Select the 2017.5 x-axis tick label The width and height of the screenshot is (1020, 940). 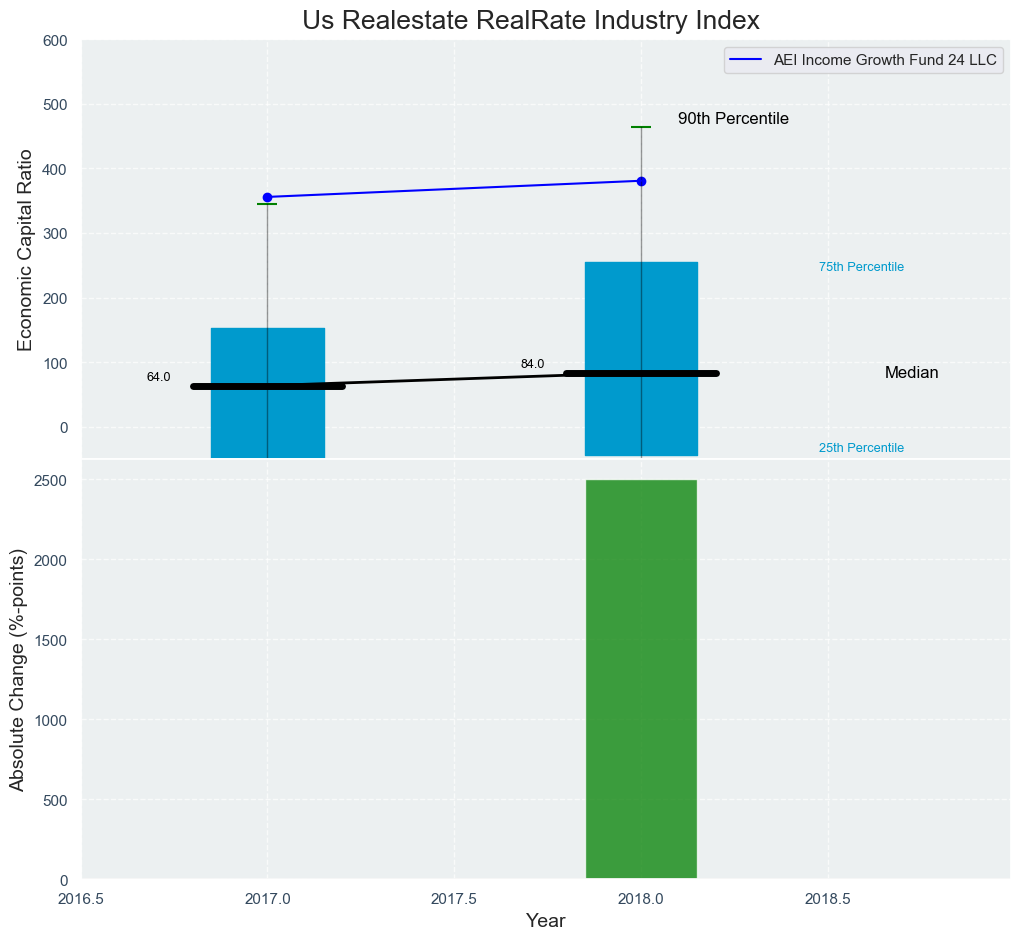click(x=454, y=899)
